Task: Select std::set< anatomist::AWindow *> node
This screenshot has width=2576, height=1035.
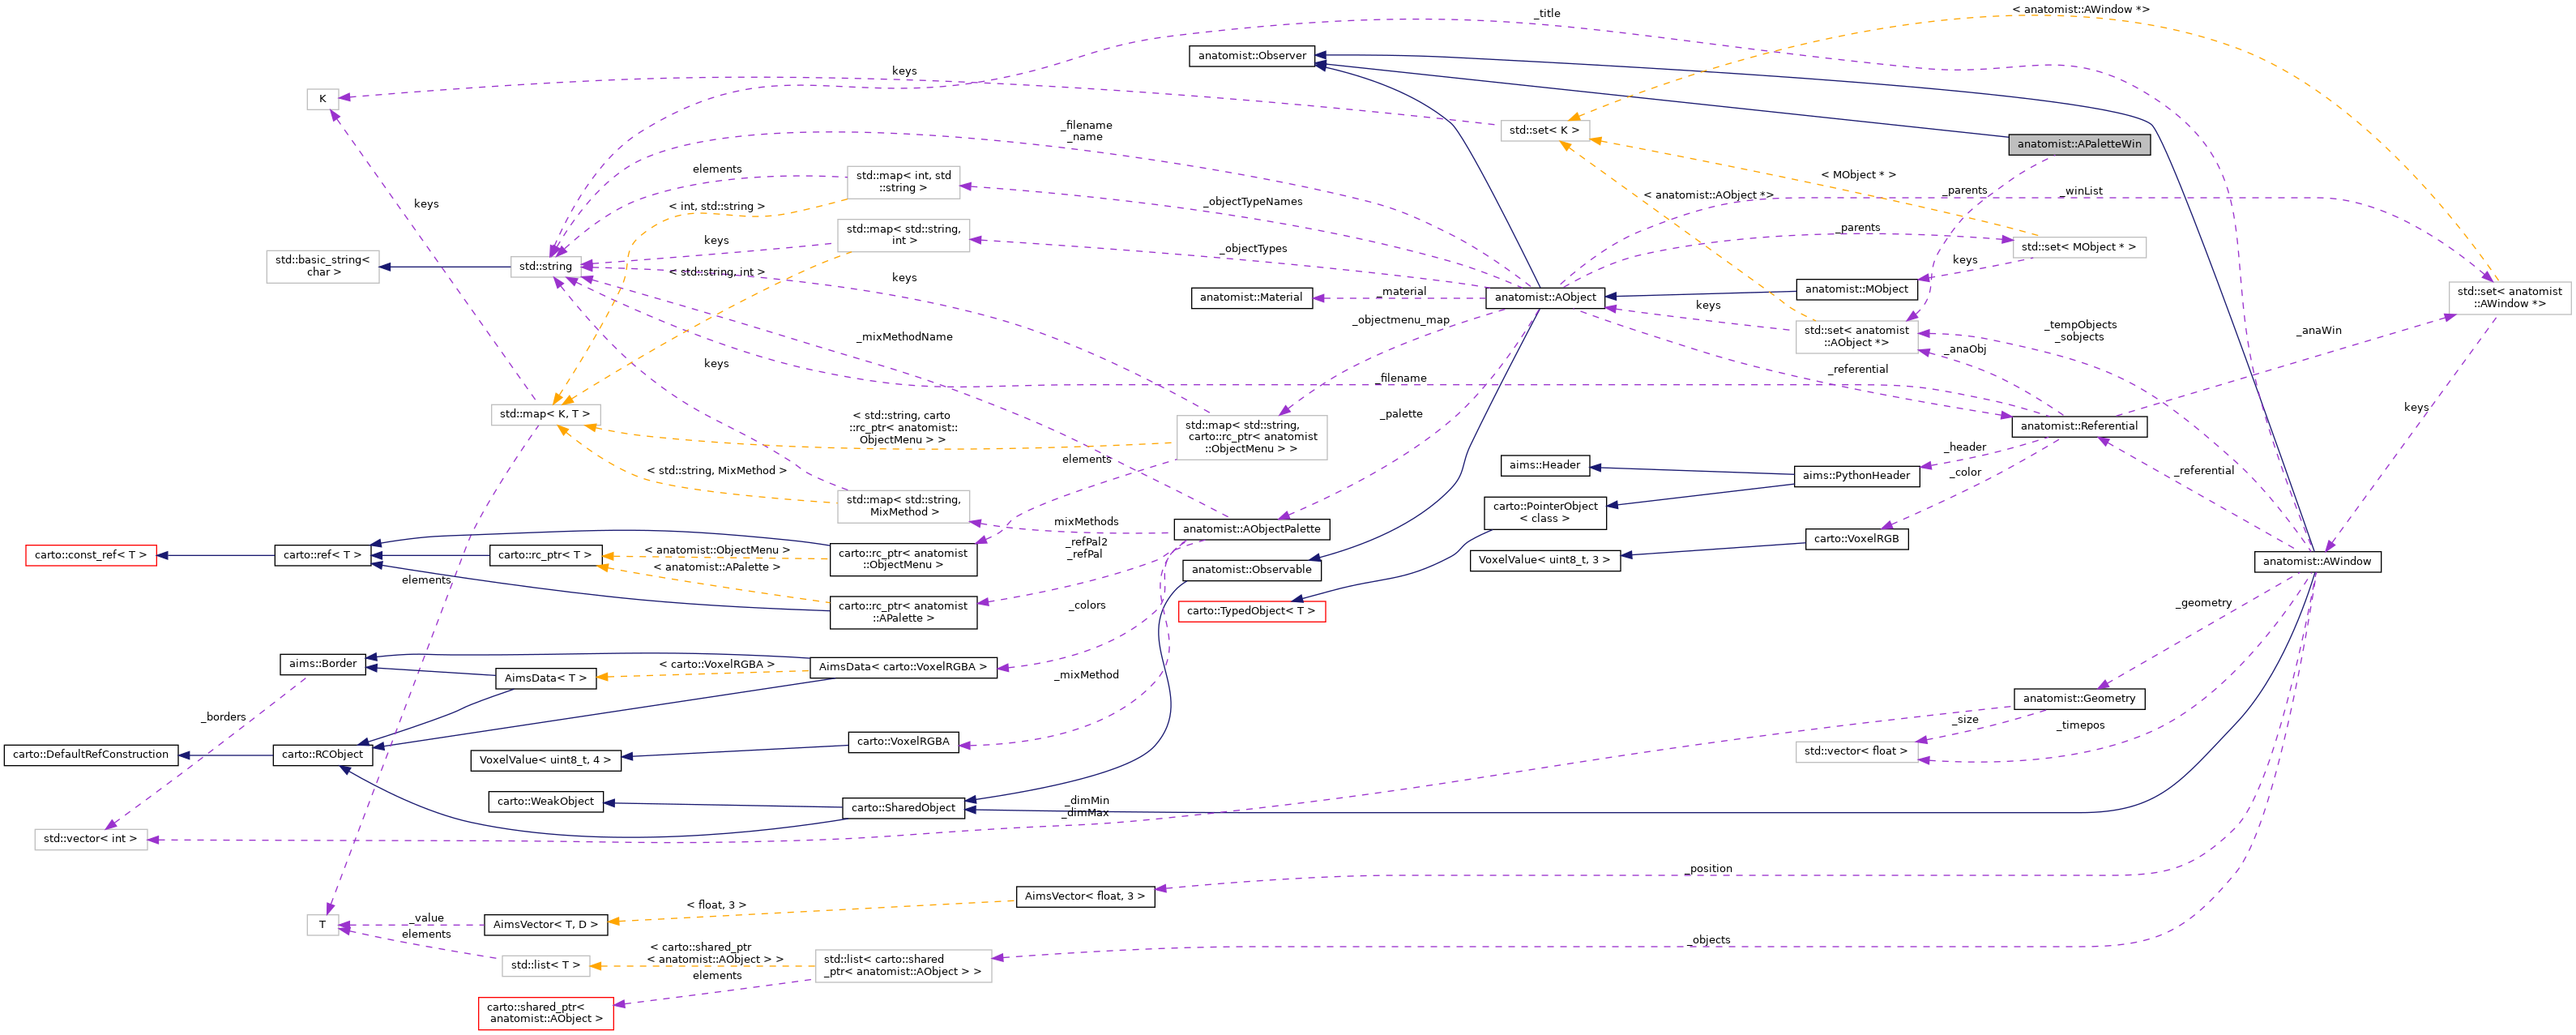Action: click(x=2510, y=298)
